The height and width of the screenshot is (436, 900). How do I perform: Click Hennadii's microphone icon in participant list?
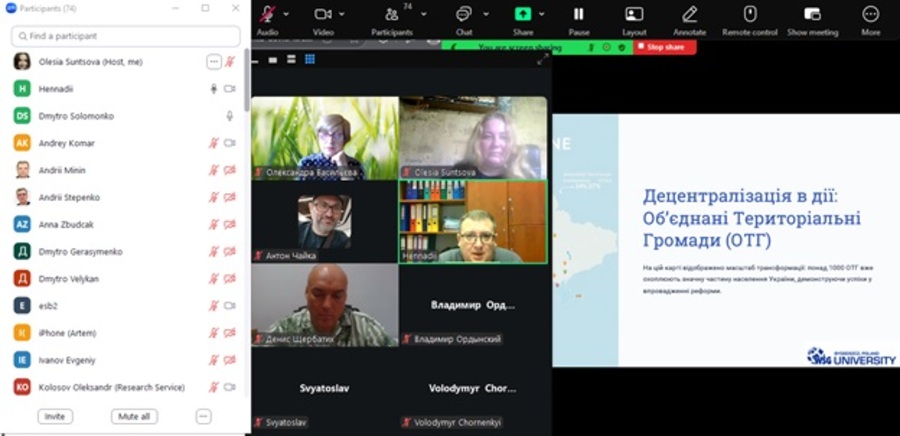(x=214, y=89)
